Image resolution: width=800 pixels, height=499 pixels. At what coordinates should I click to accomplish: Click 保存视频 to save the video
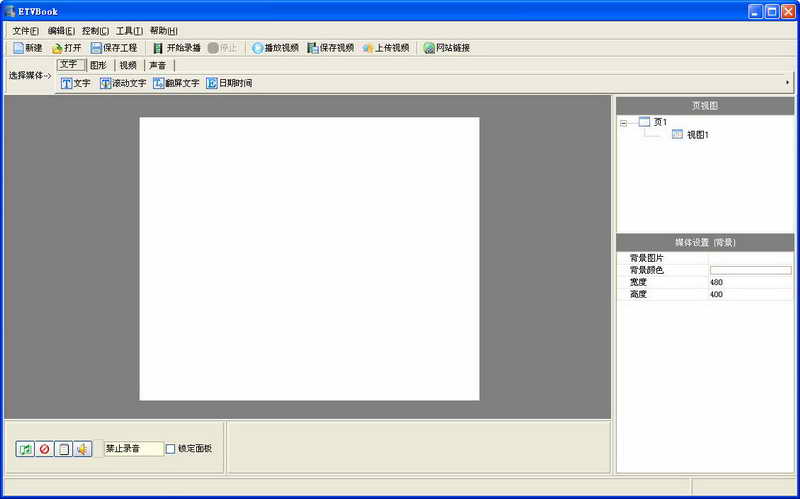click(331, 48)
